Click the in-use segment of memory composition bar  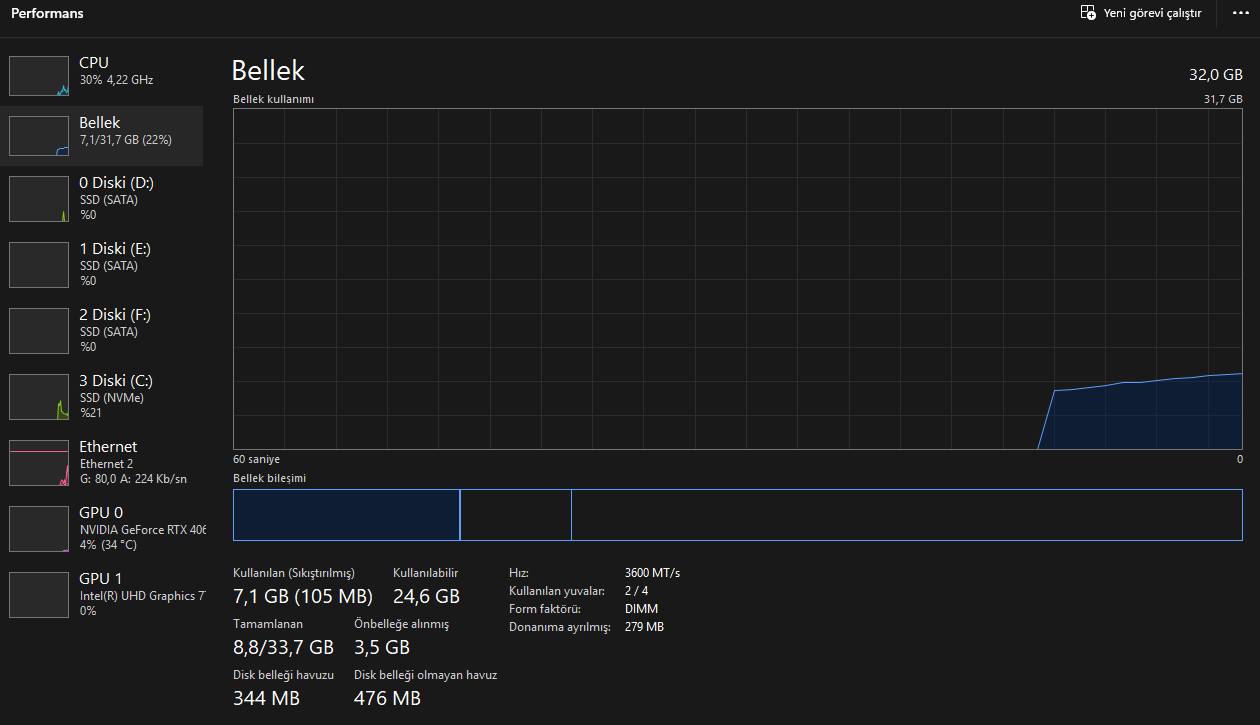coord(346,515)
